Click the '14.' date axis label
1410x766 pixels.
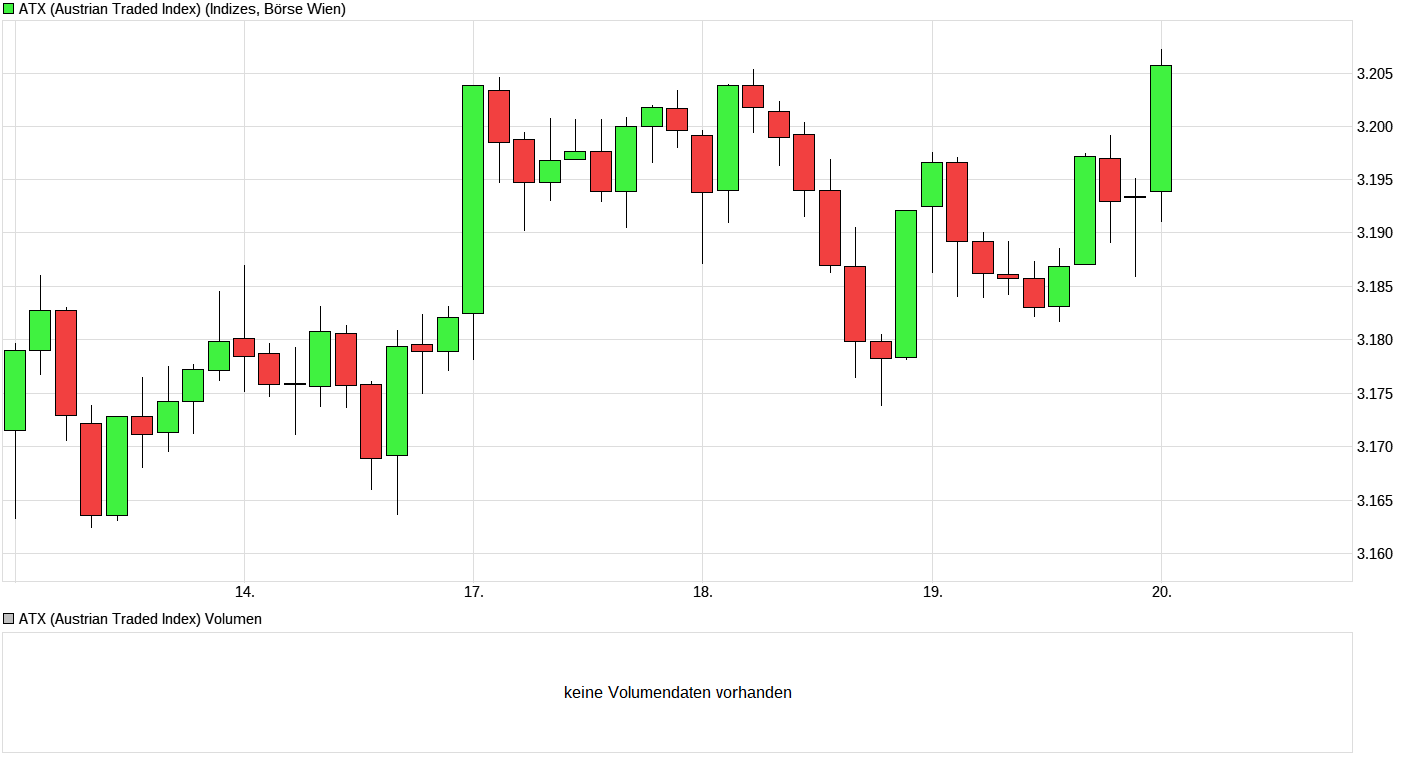(x=244, y=592)
